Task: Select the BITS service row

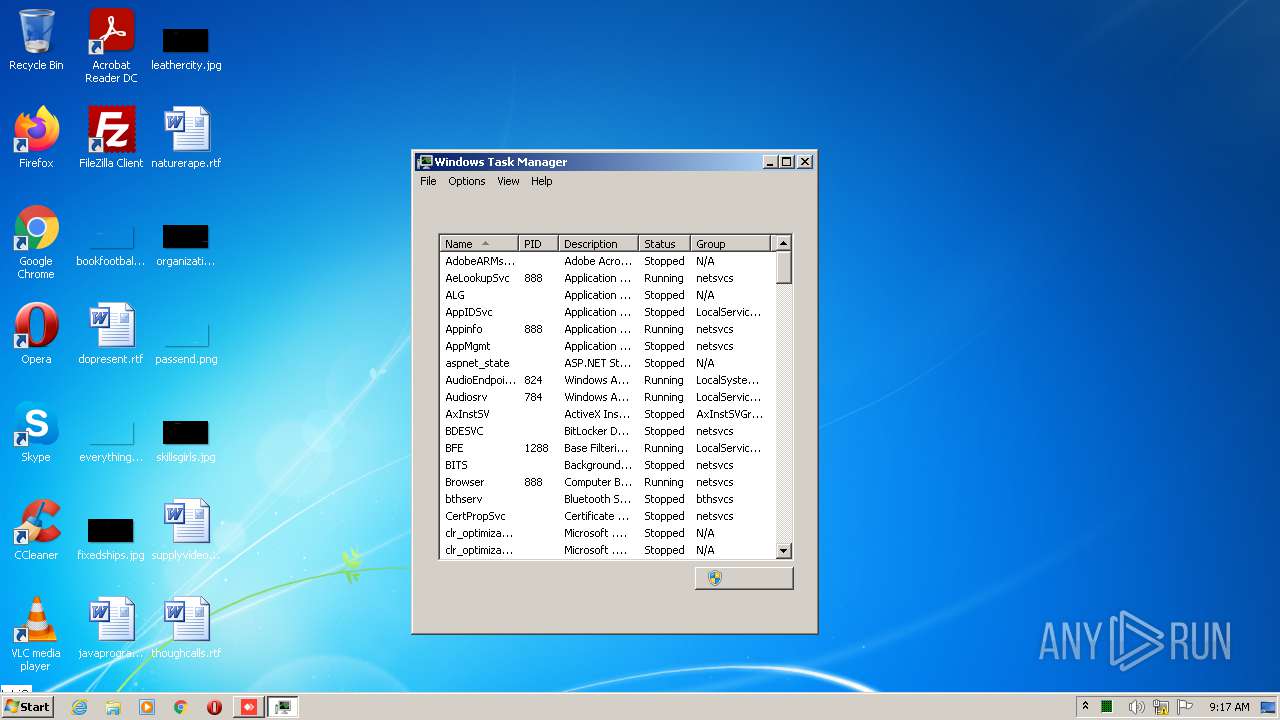Action: coord(607,465)
